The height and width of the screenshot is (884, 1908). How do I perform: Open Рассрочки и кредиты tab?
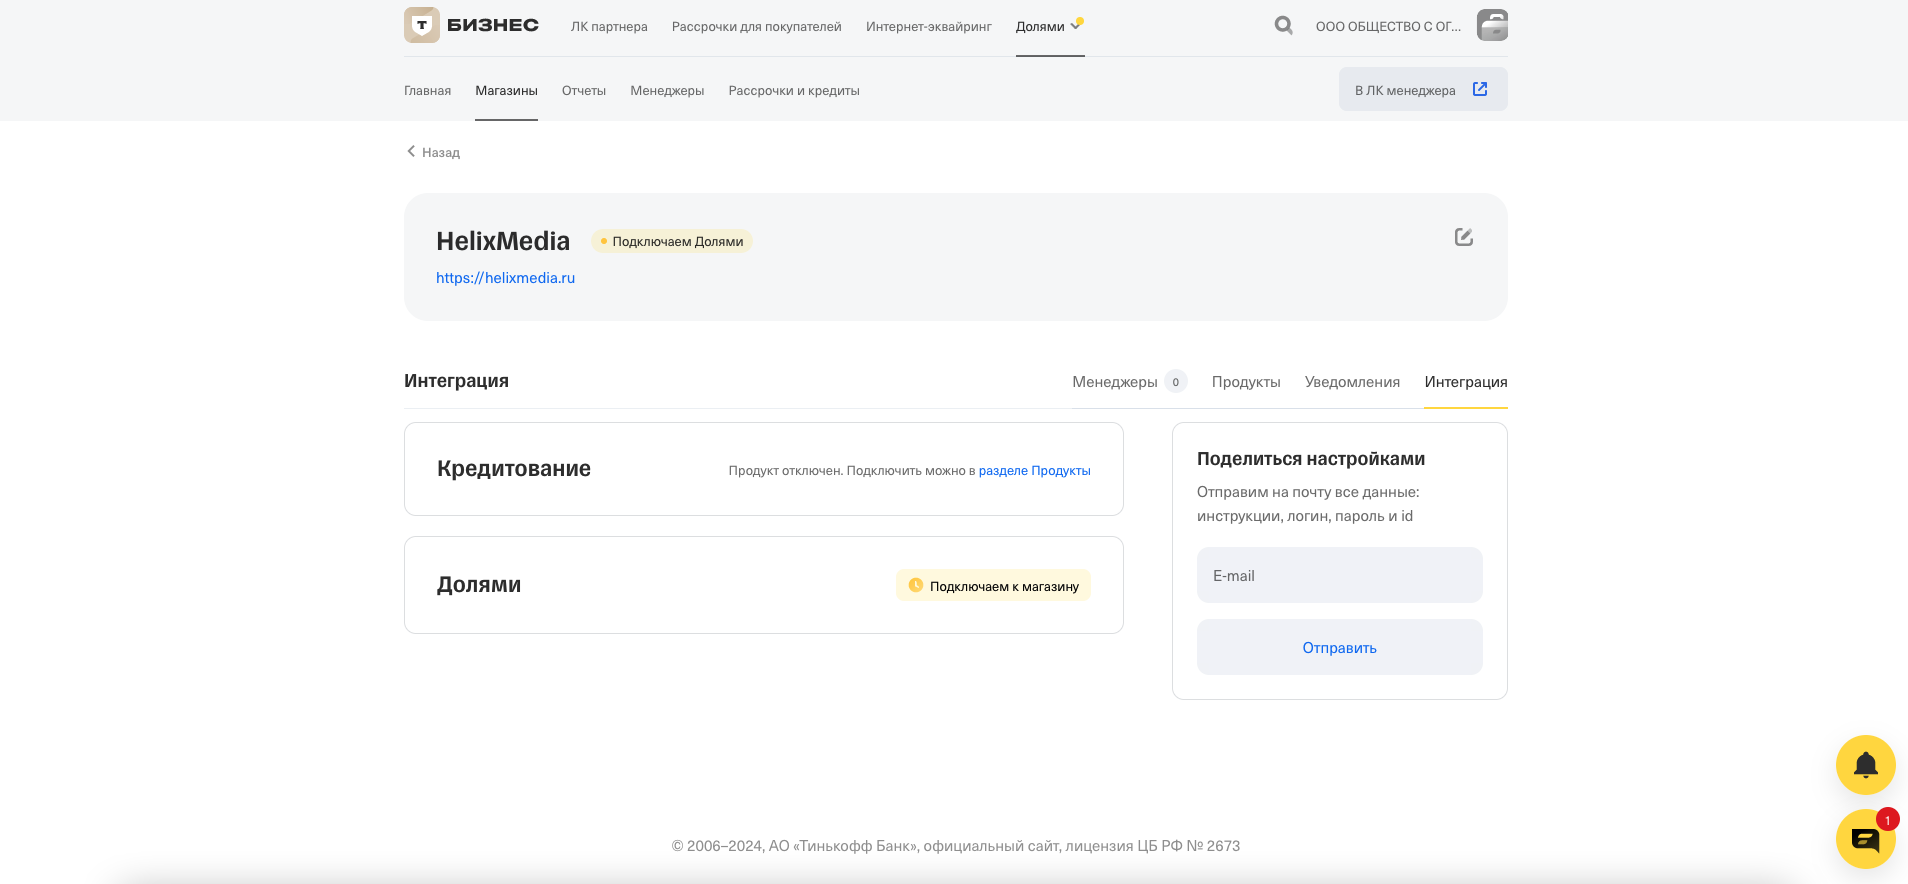794,91
